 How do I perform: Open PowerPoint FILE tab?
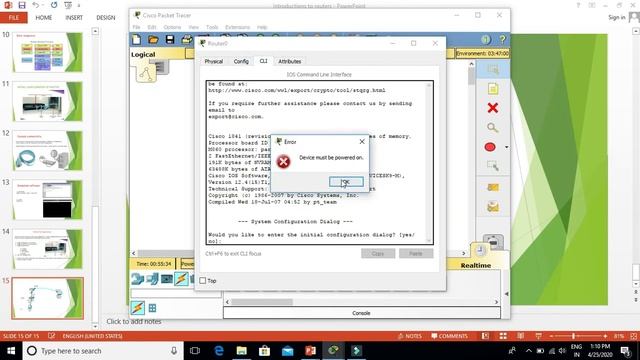(x=14, y=18)
